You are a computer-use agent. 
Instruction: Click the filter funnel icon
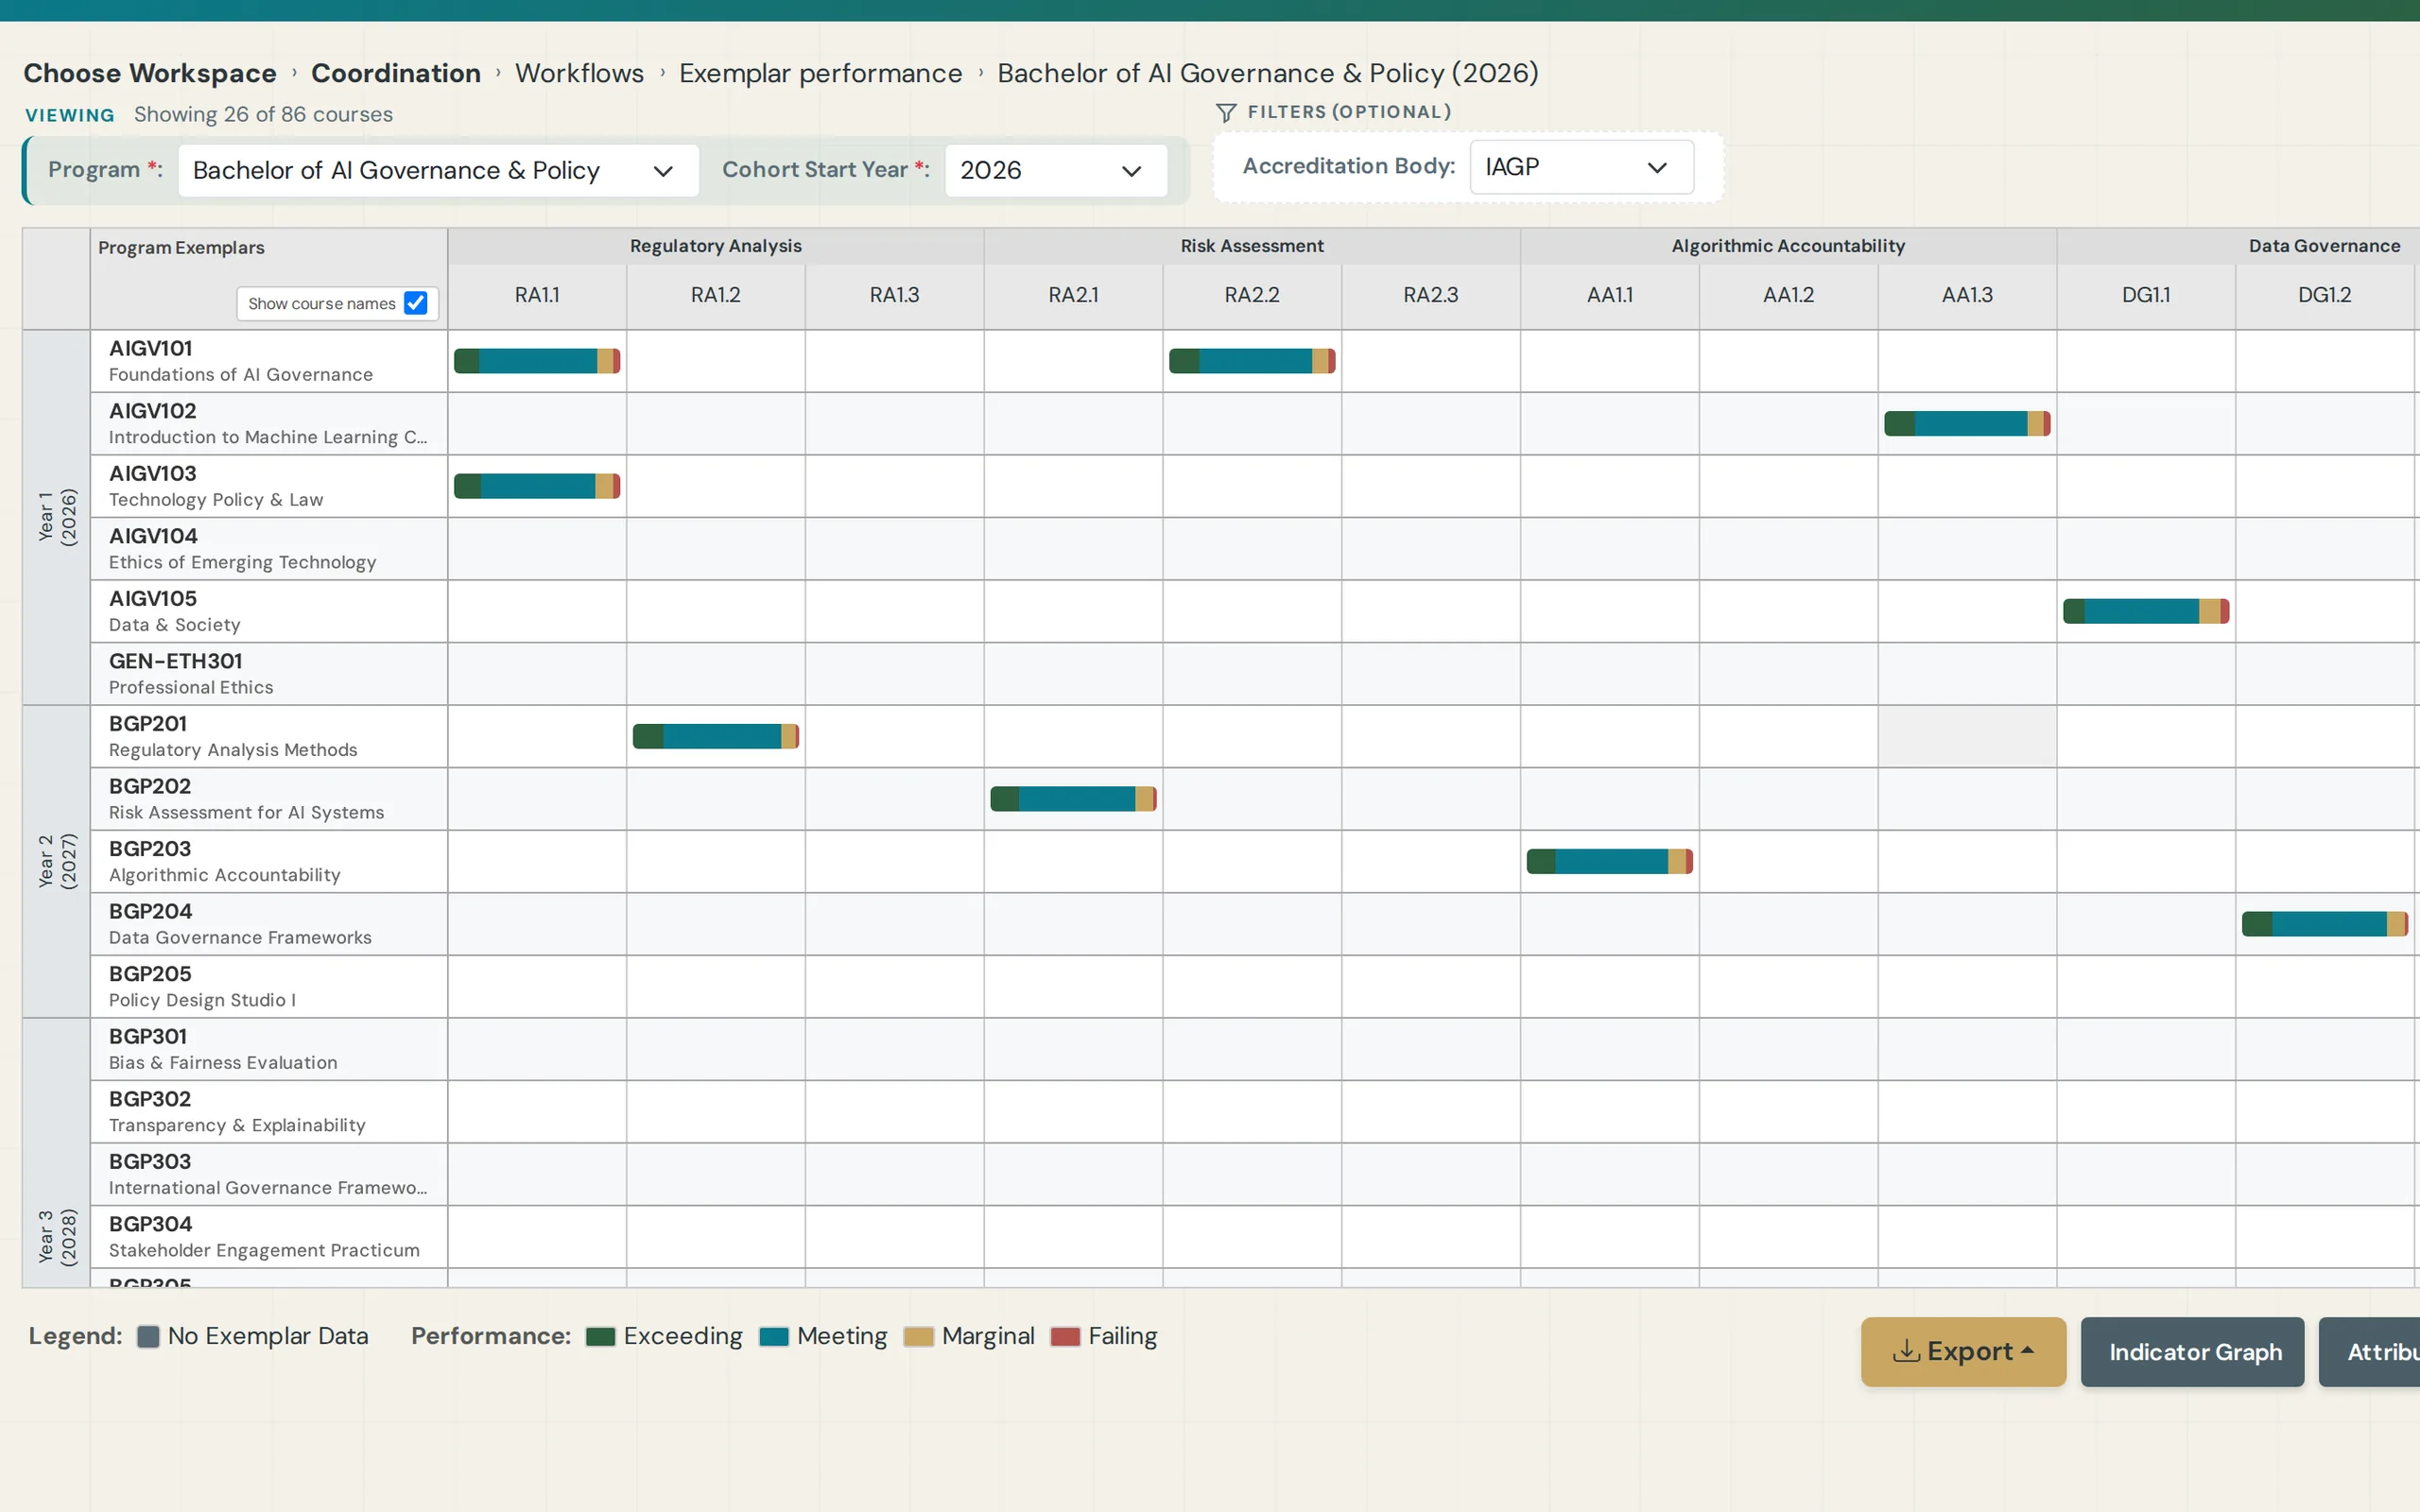(x=1226, y=112)
